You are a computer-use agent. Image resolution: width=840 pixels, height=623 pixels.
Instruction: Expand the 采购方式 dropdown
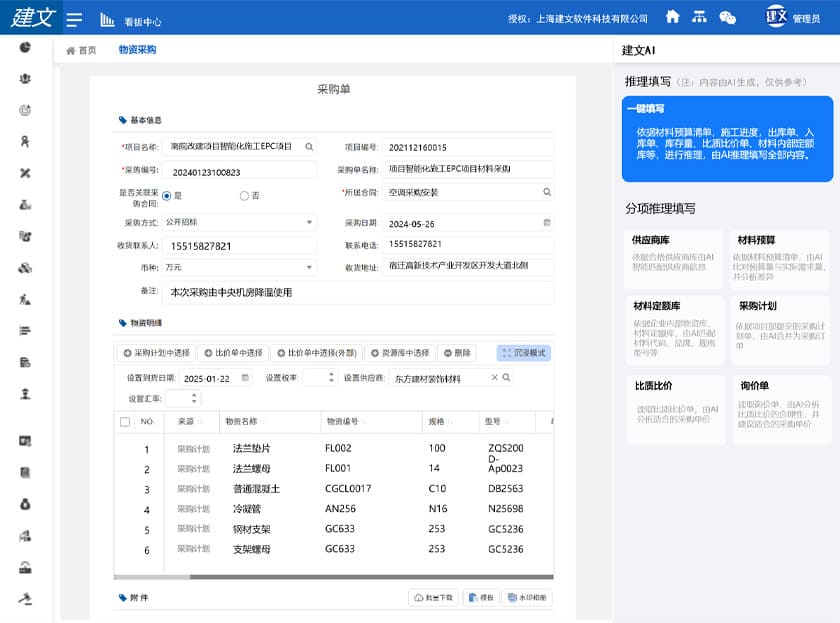309,222
